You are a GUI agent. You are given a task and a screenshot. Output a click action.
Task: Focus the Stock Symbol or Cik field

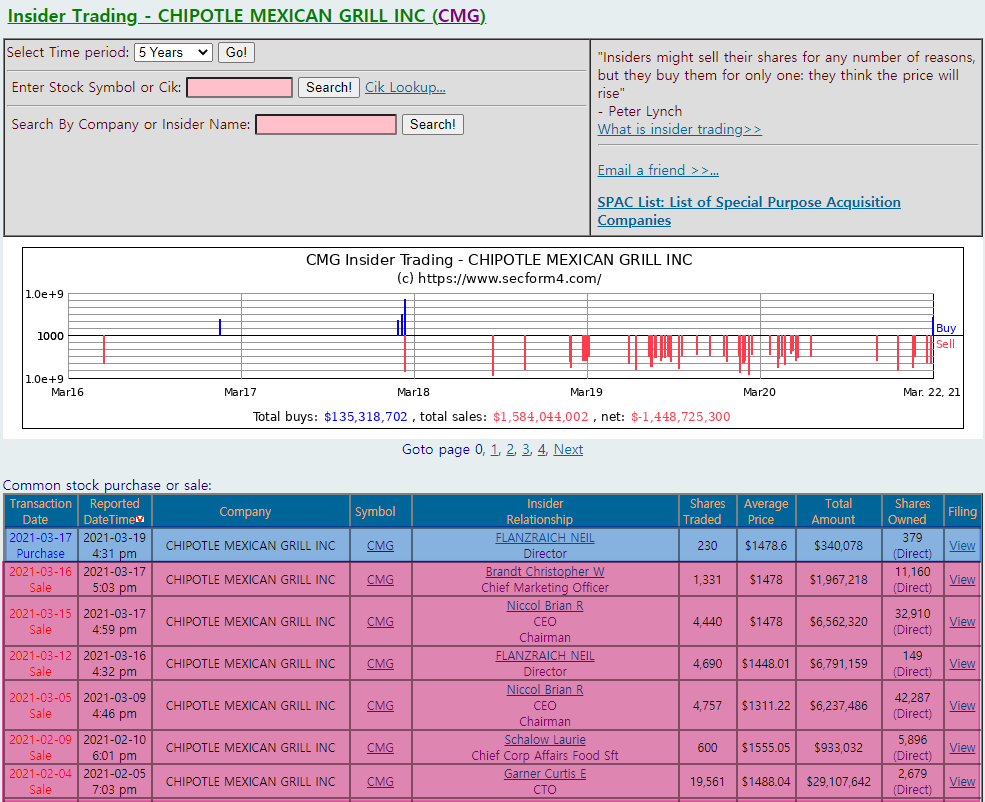(x=239, y=87)
